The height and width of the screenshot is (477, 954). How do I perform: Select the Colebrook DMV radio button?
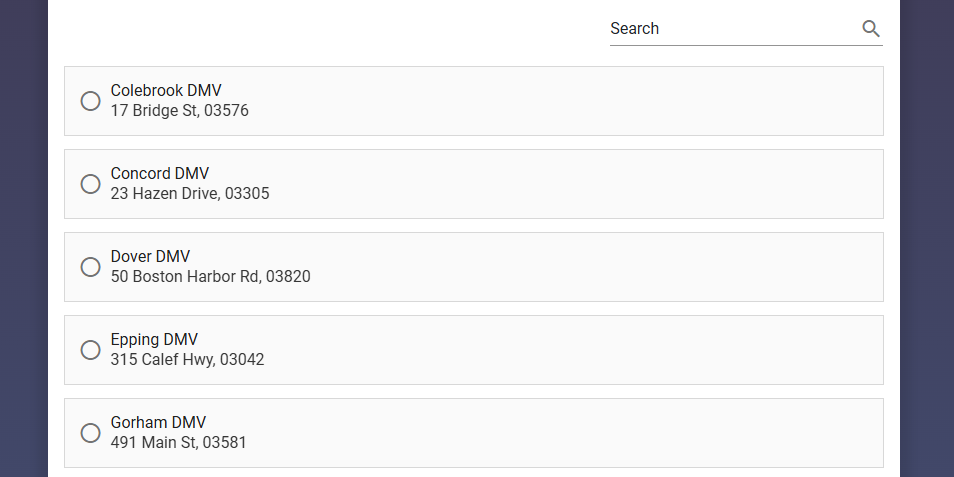(91, 101)
